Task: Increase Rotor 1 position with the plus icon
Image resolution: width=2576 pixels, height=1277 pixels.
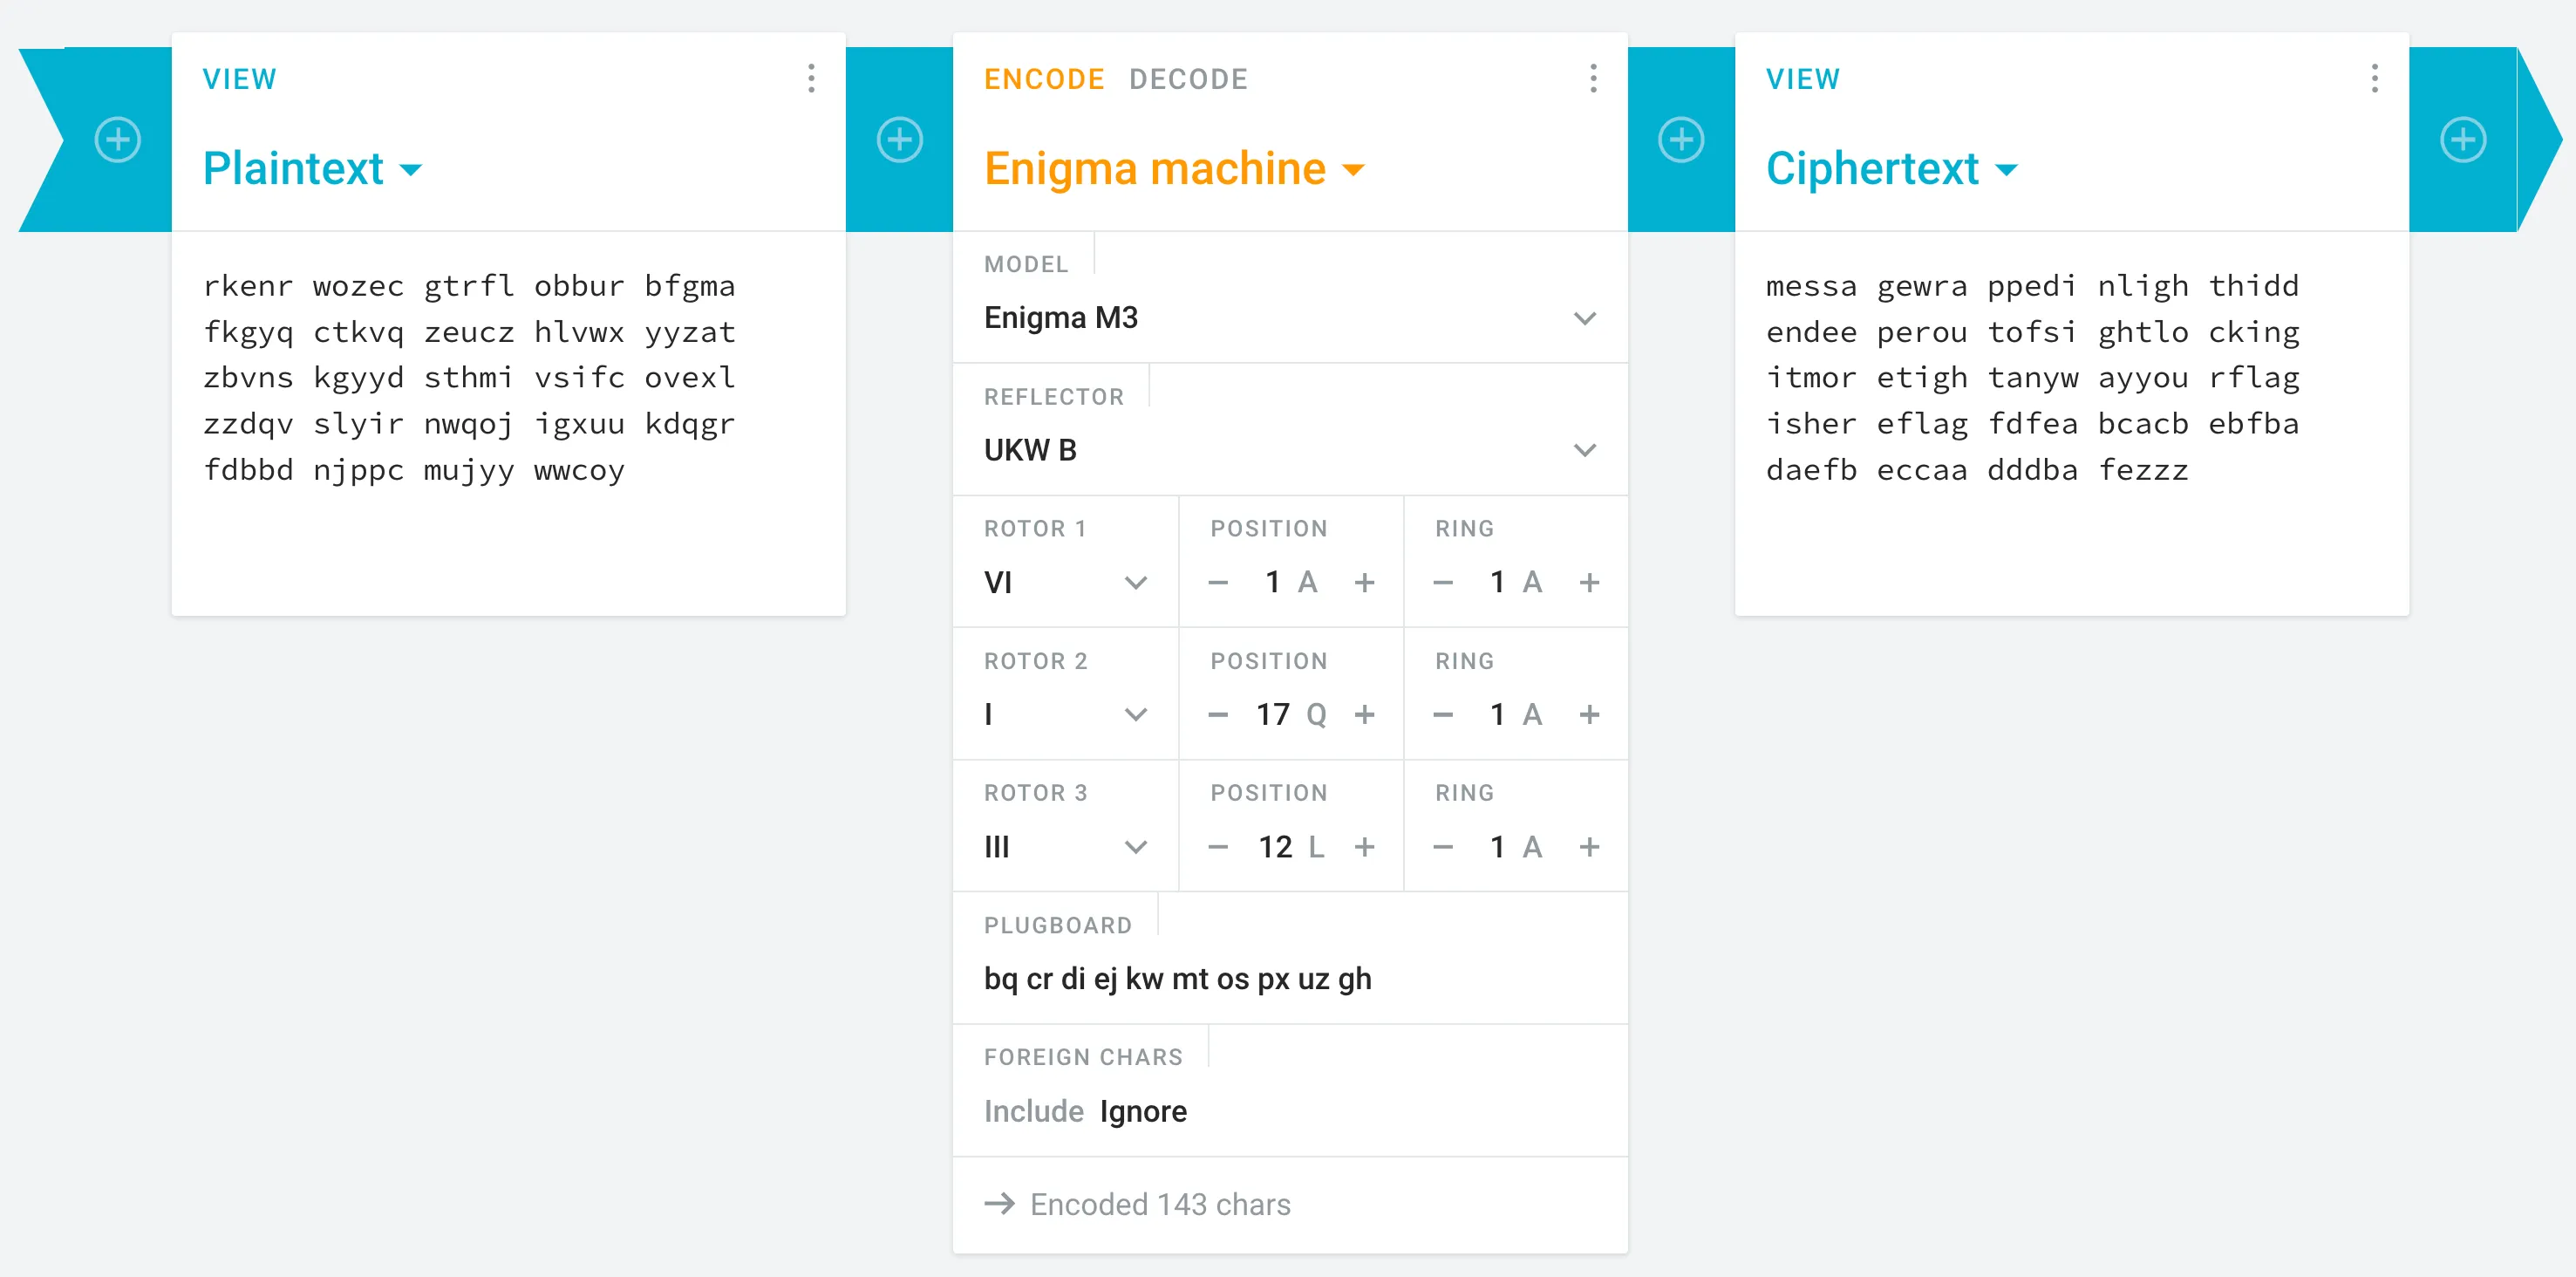Action: click(1364, 582)
